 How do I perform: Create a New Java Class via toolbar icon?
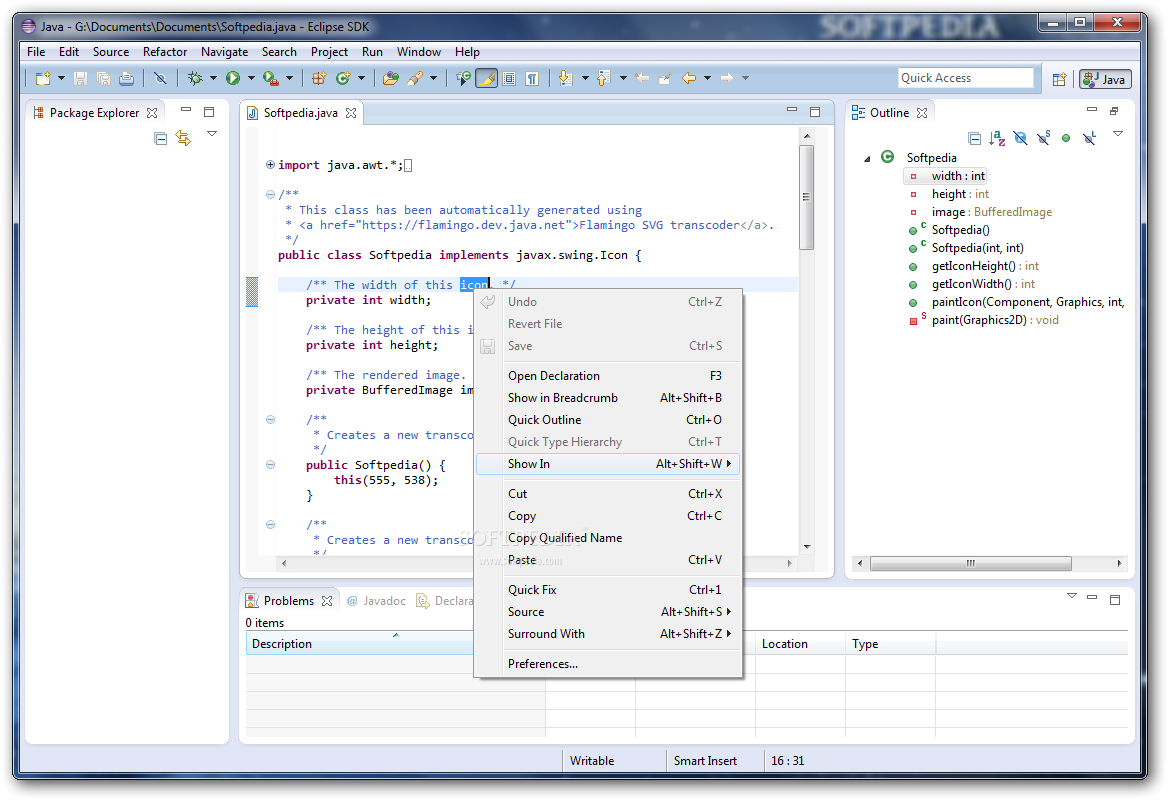pyautogui.click(x=343, y=78)
